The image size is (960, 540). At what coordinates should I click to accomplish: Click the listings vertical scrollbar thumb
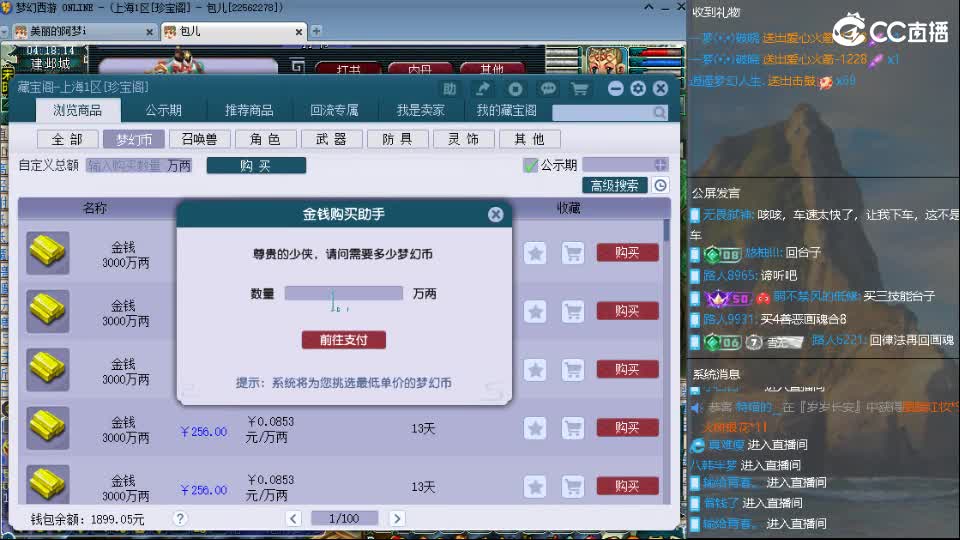click(x=666, y=231)
